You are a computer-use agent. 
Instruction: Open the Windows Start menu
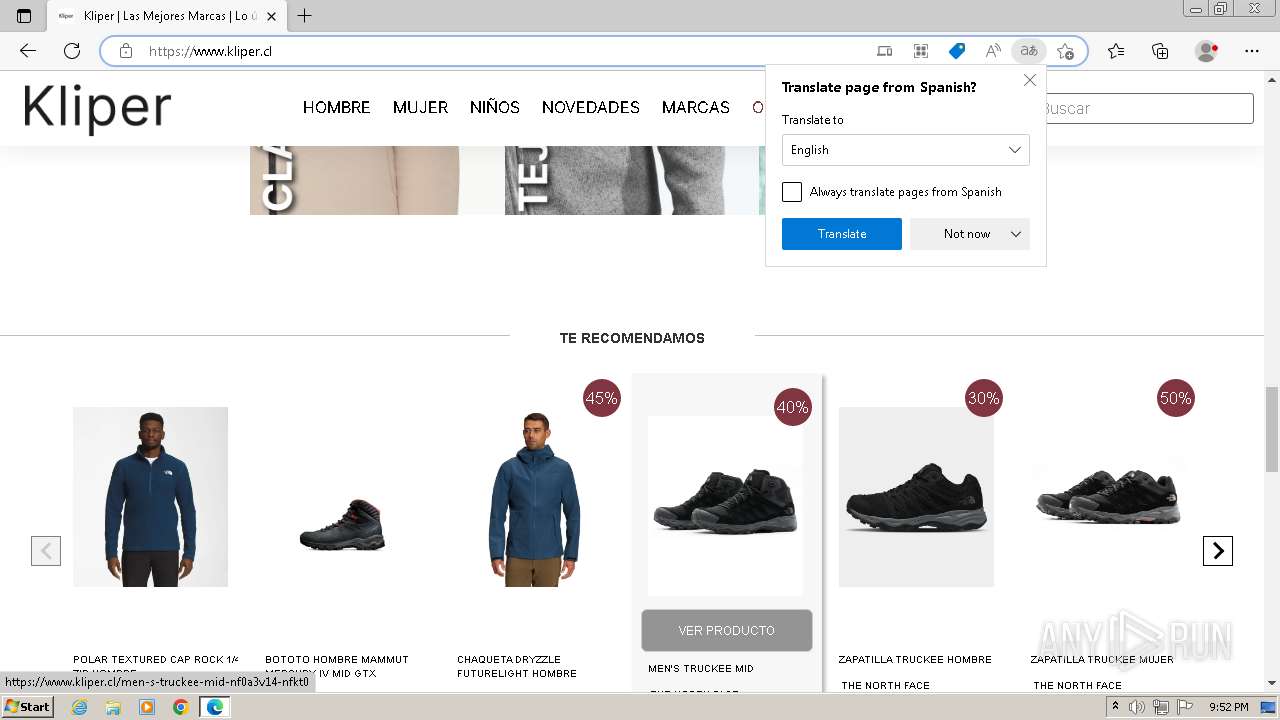click(28, 707)
